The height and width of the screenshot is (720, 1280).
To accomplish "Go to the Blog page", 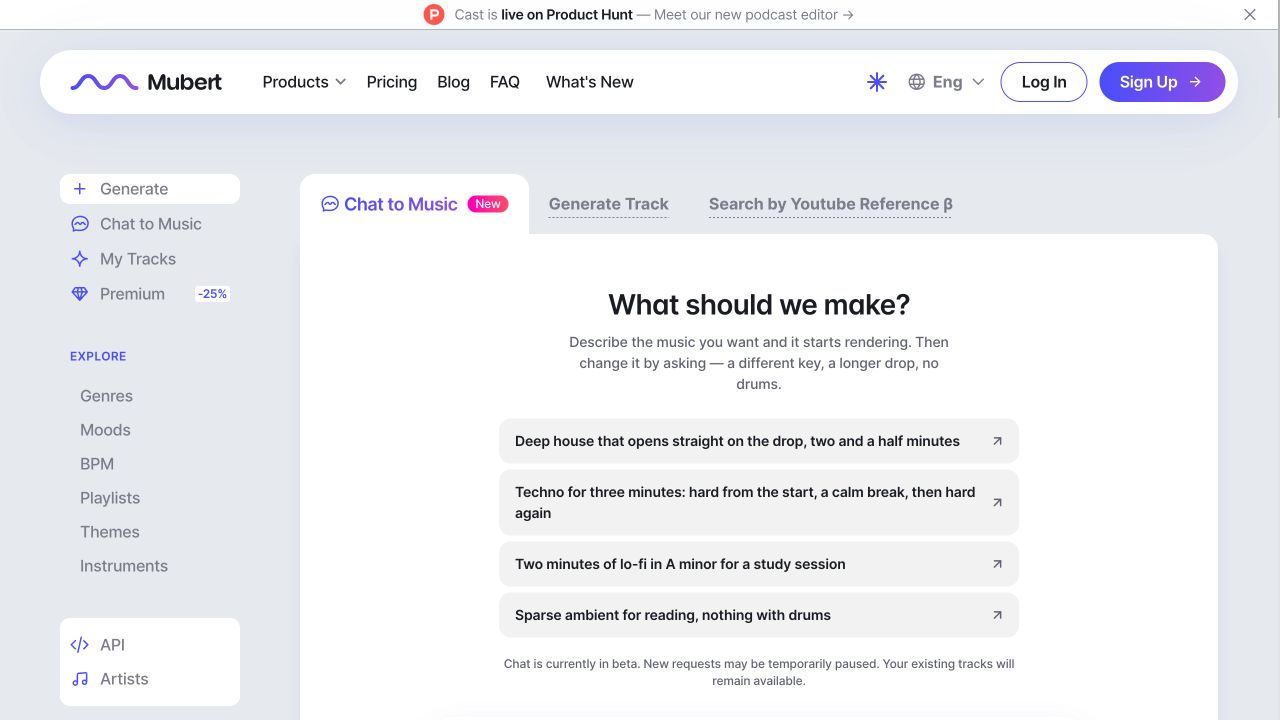I will click(453, 82).
